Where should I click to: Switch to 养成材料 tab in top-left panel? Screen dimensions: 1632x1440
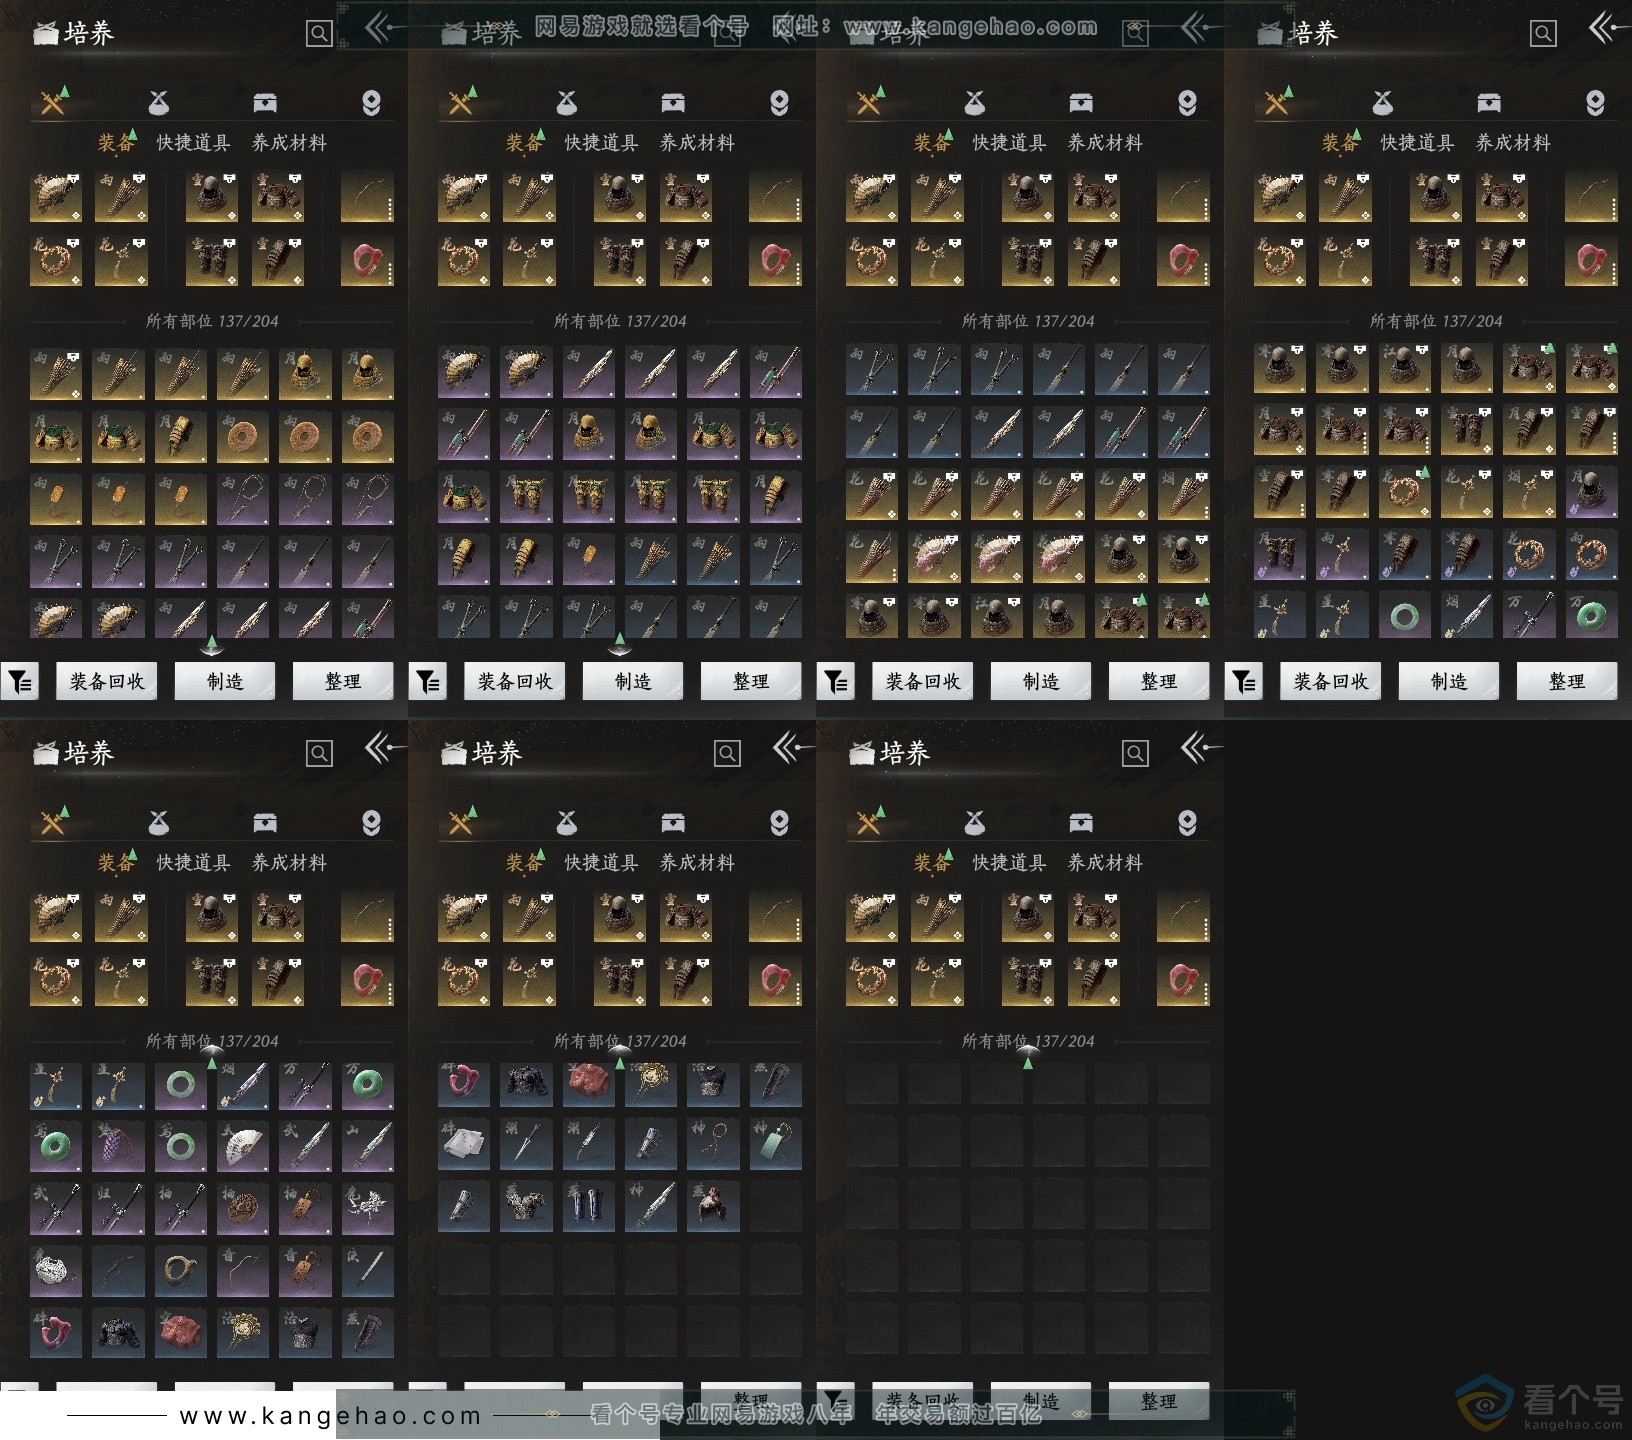289,143
